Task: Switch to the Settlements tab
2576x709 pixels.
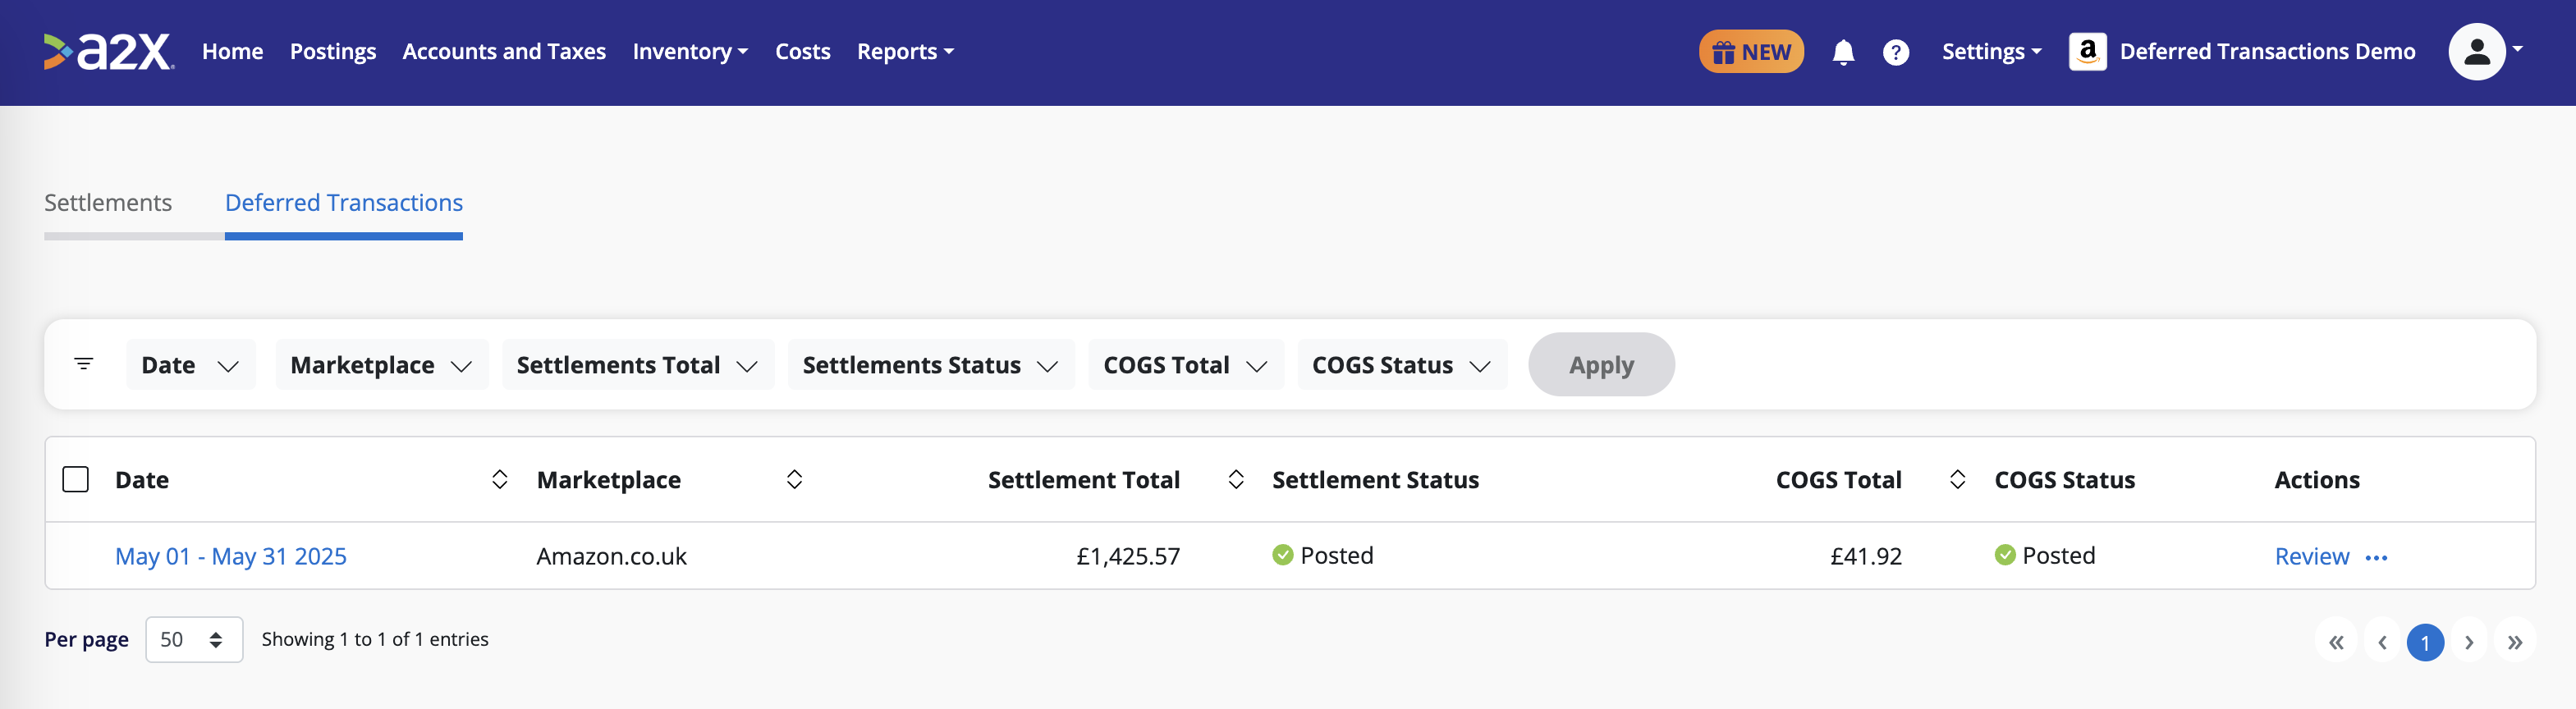Action: (108, 203)
